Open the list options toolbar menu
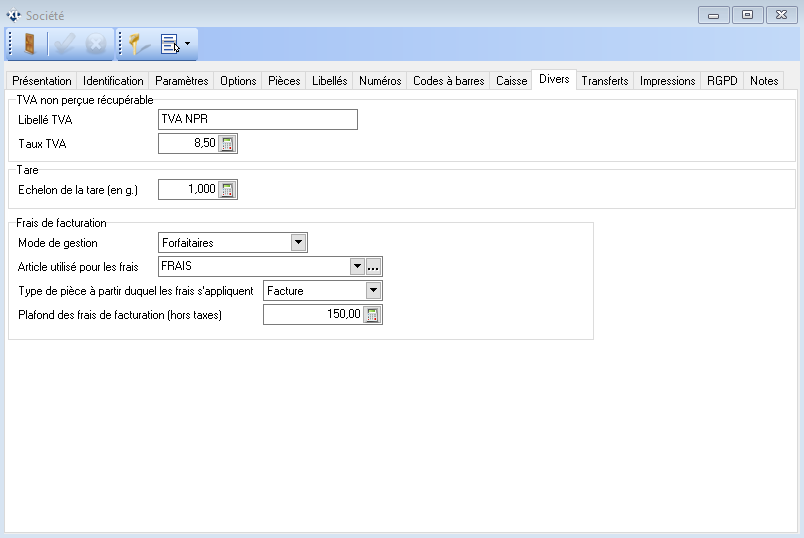The image size is (804, 538). point(176,44)
